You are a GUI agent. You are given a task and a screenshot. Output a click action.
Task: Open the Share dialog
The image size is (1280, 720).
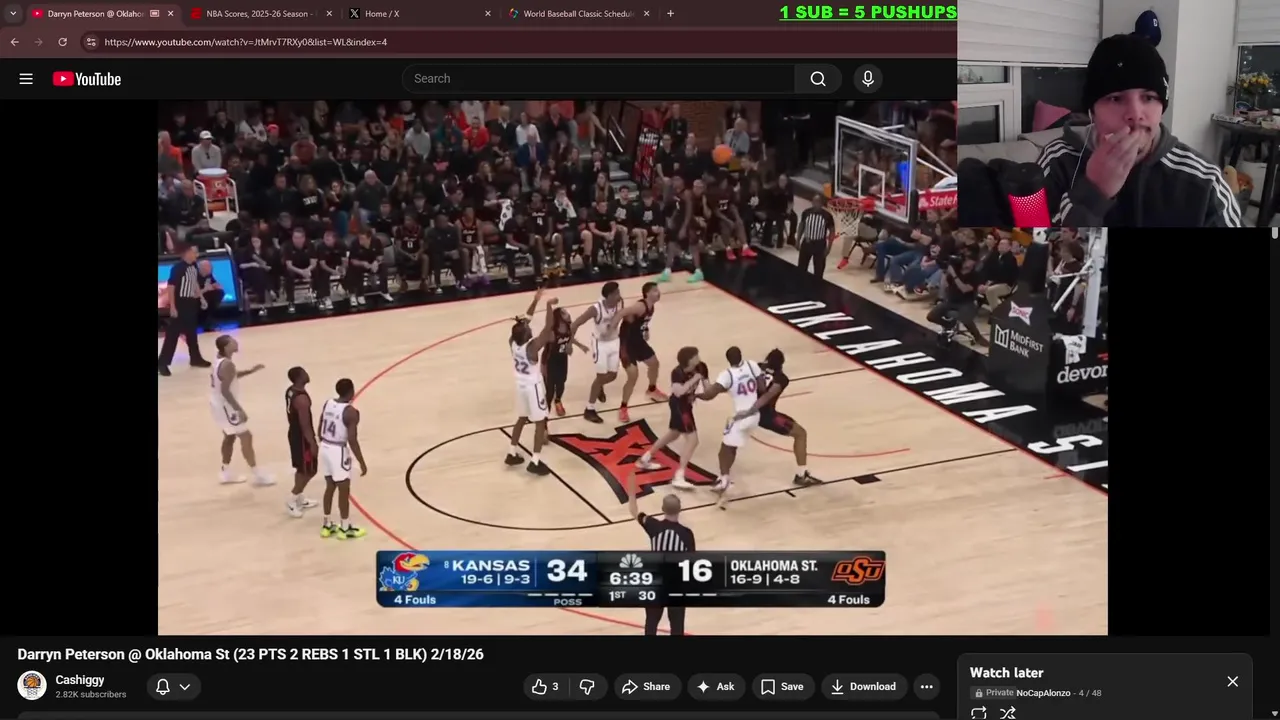tap(645, 686)
